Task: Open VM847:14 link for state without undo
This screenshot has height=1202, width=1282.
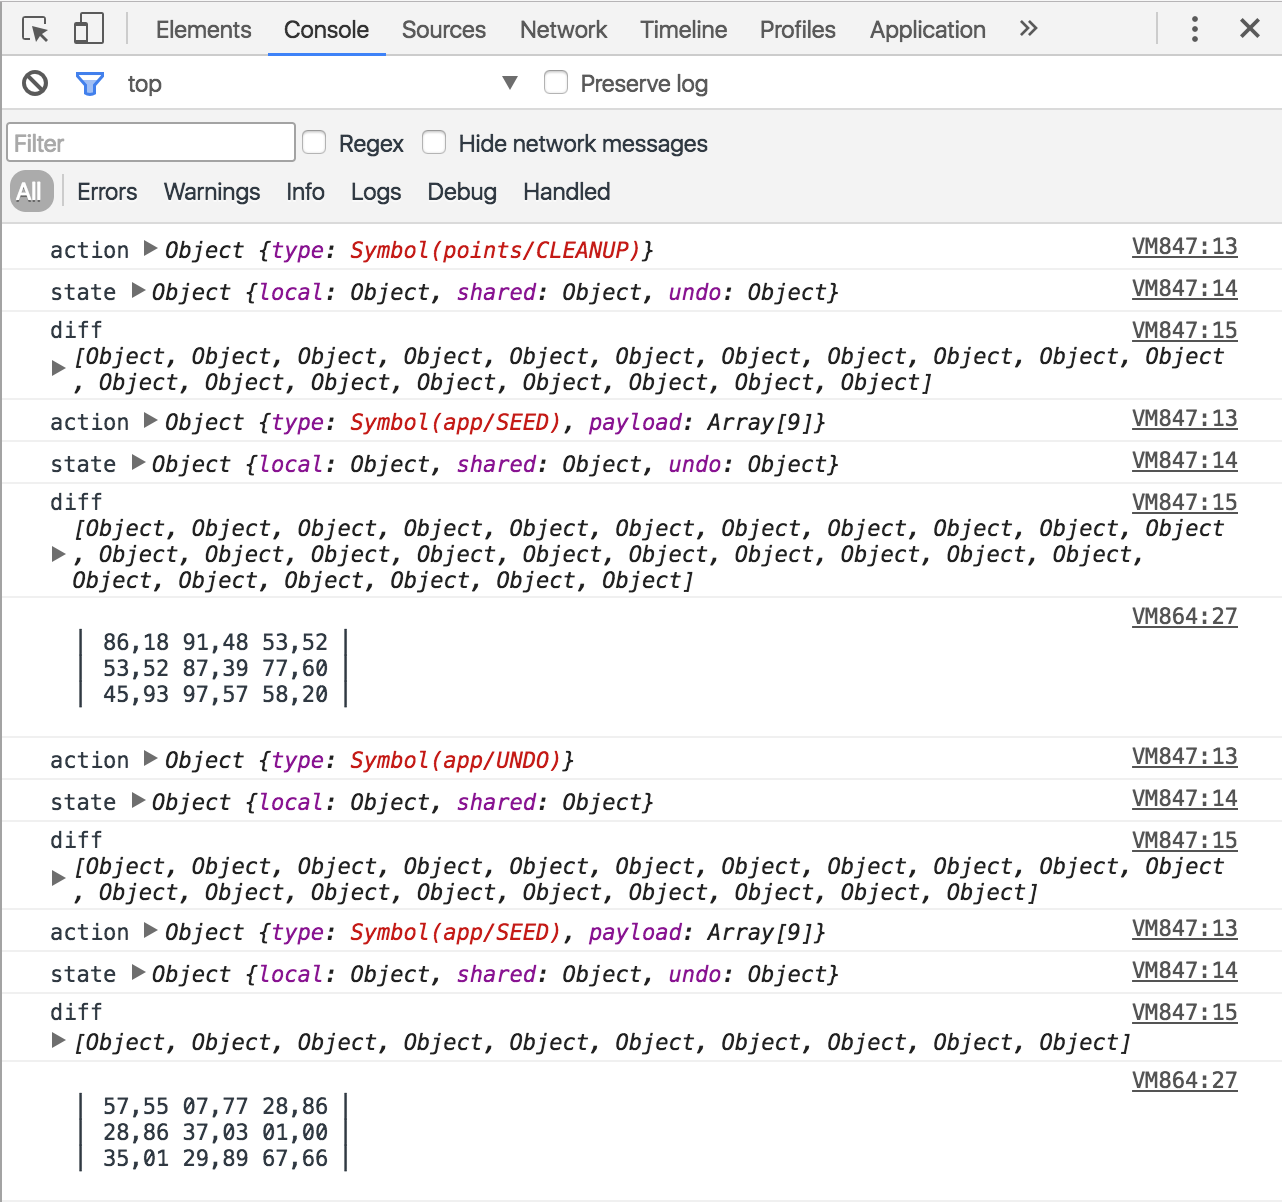Action: pos(1184,798)
